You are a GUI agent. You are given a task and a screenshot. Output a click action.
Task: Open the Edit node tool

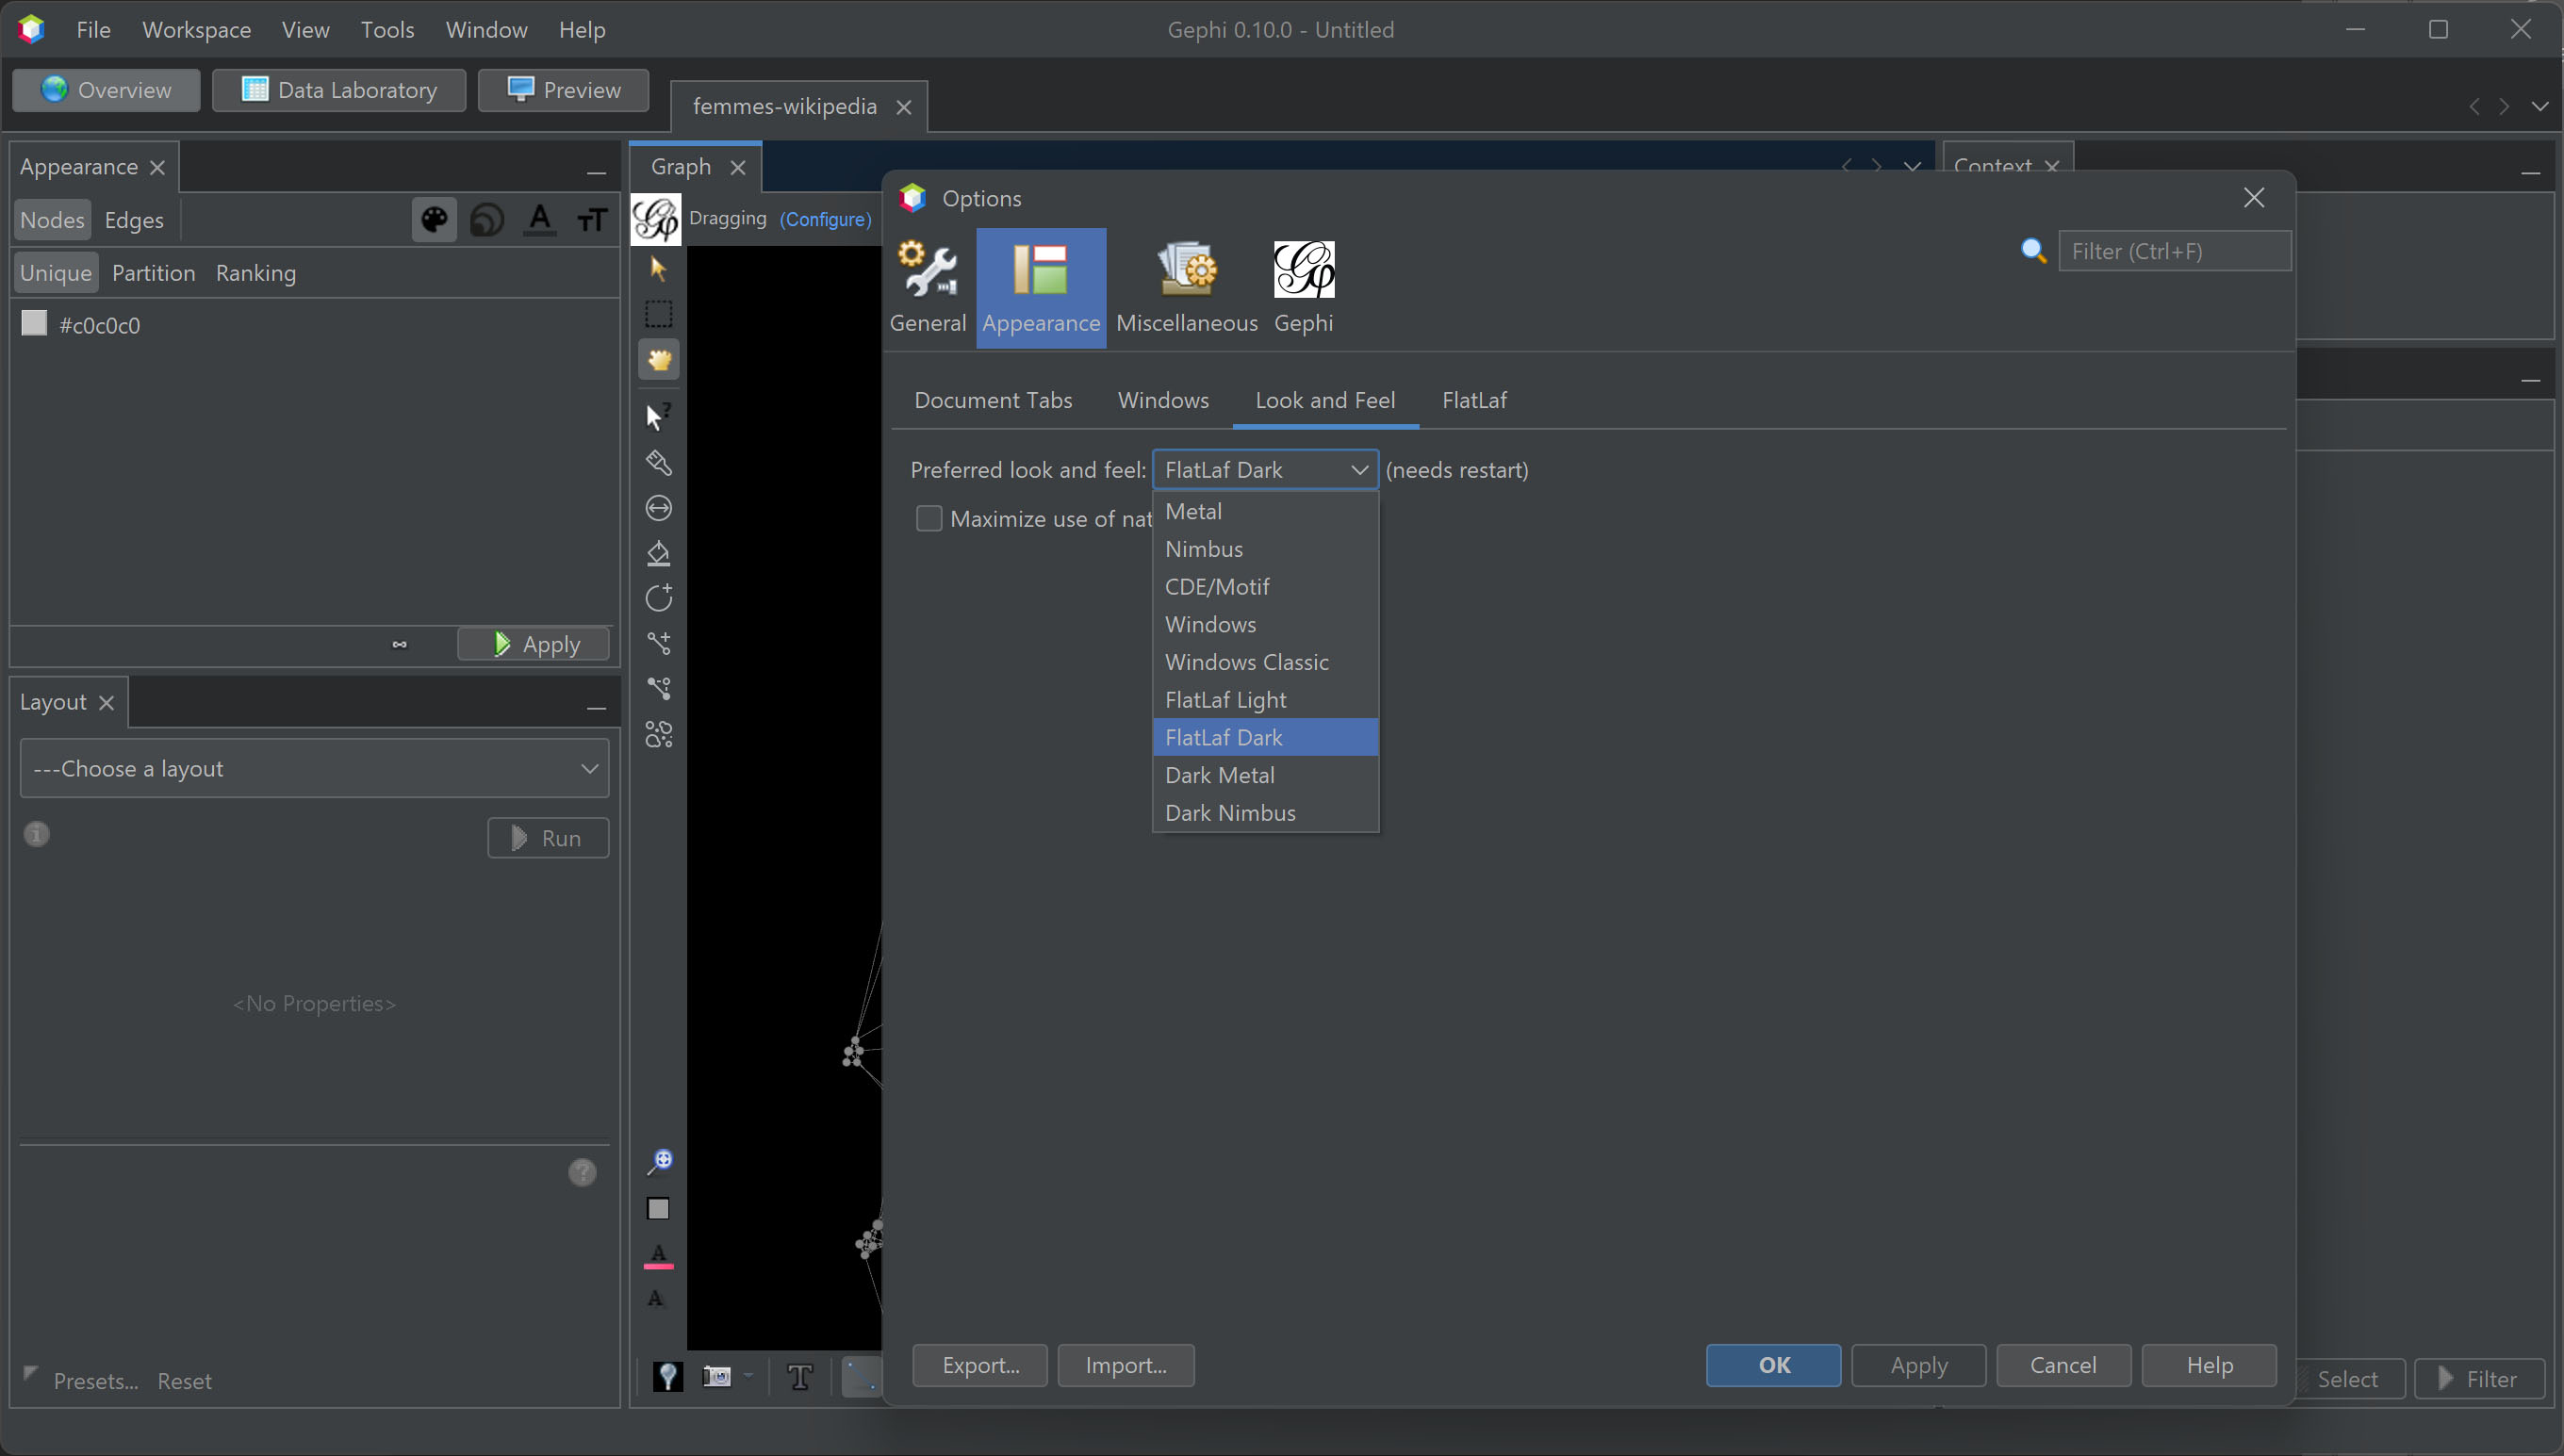(658, 415)
